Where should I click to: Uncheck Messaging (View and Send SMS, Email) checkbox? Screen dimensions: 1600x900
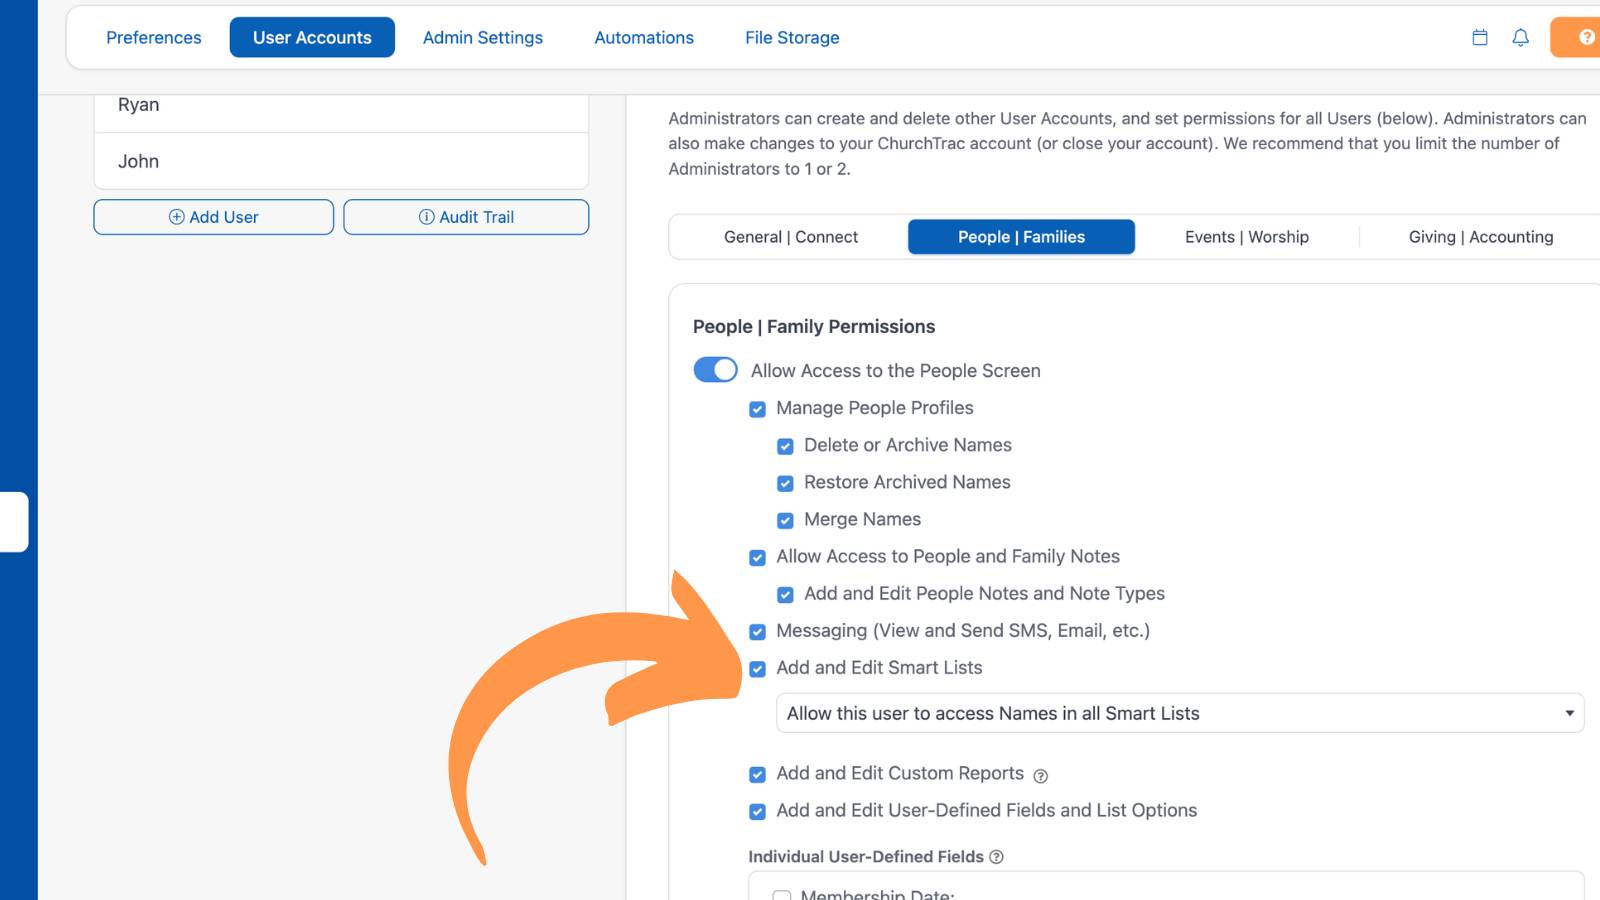[757, 631]
